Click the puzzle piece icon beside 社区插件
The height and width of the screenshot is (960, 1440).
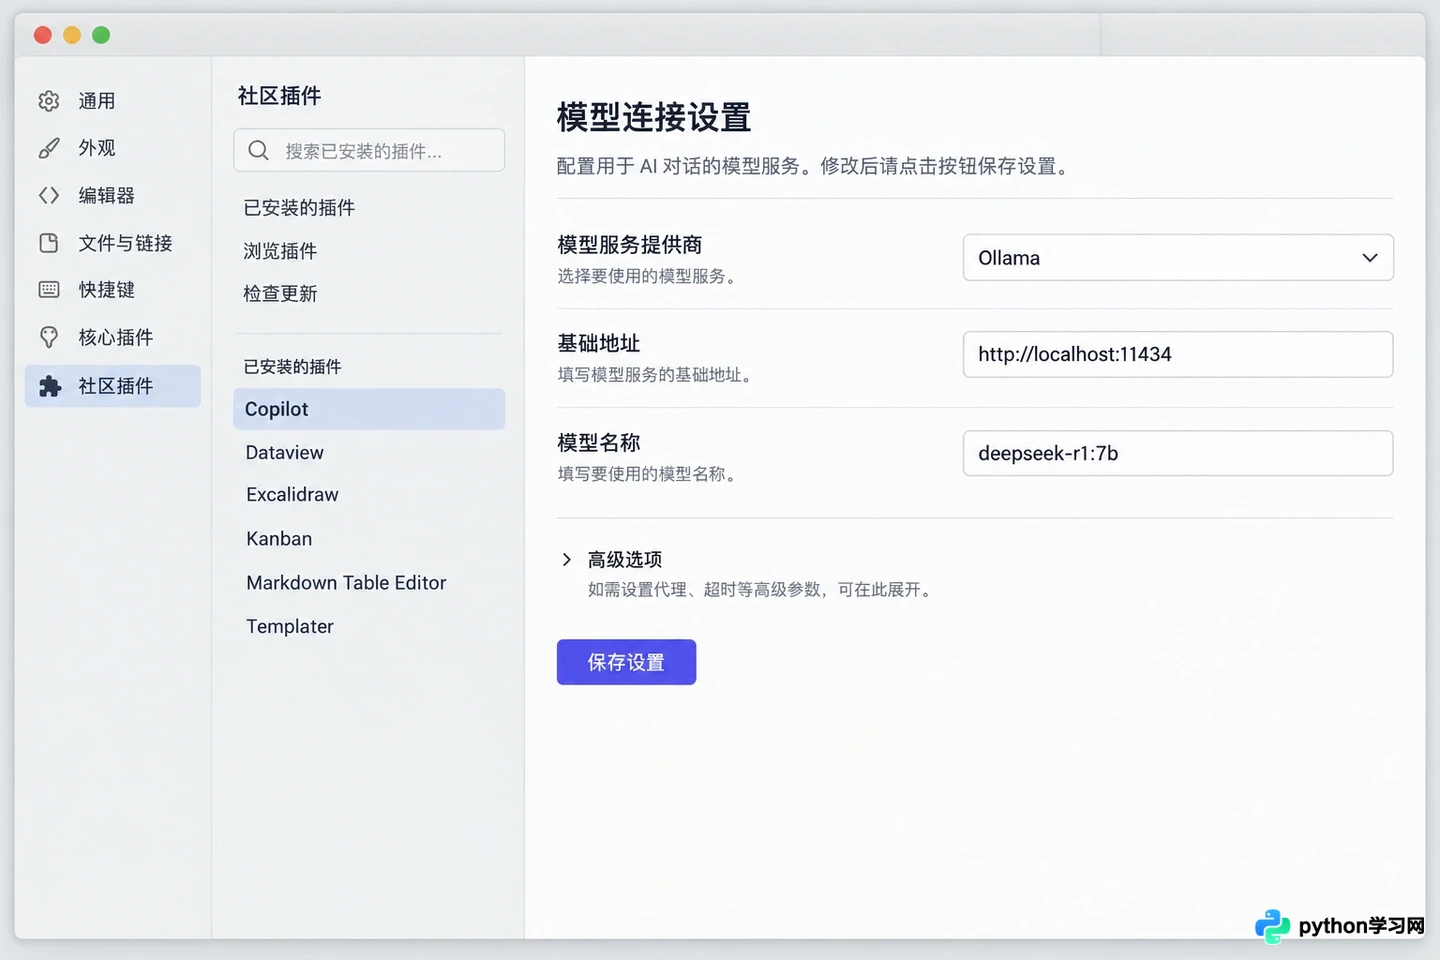click(x=49, y=386)
